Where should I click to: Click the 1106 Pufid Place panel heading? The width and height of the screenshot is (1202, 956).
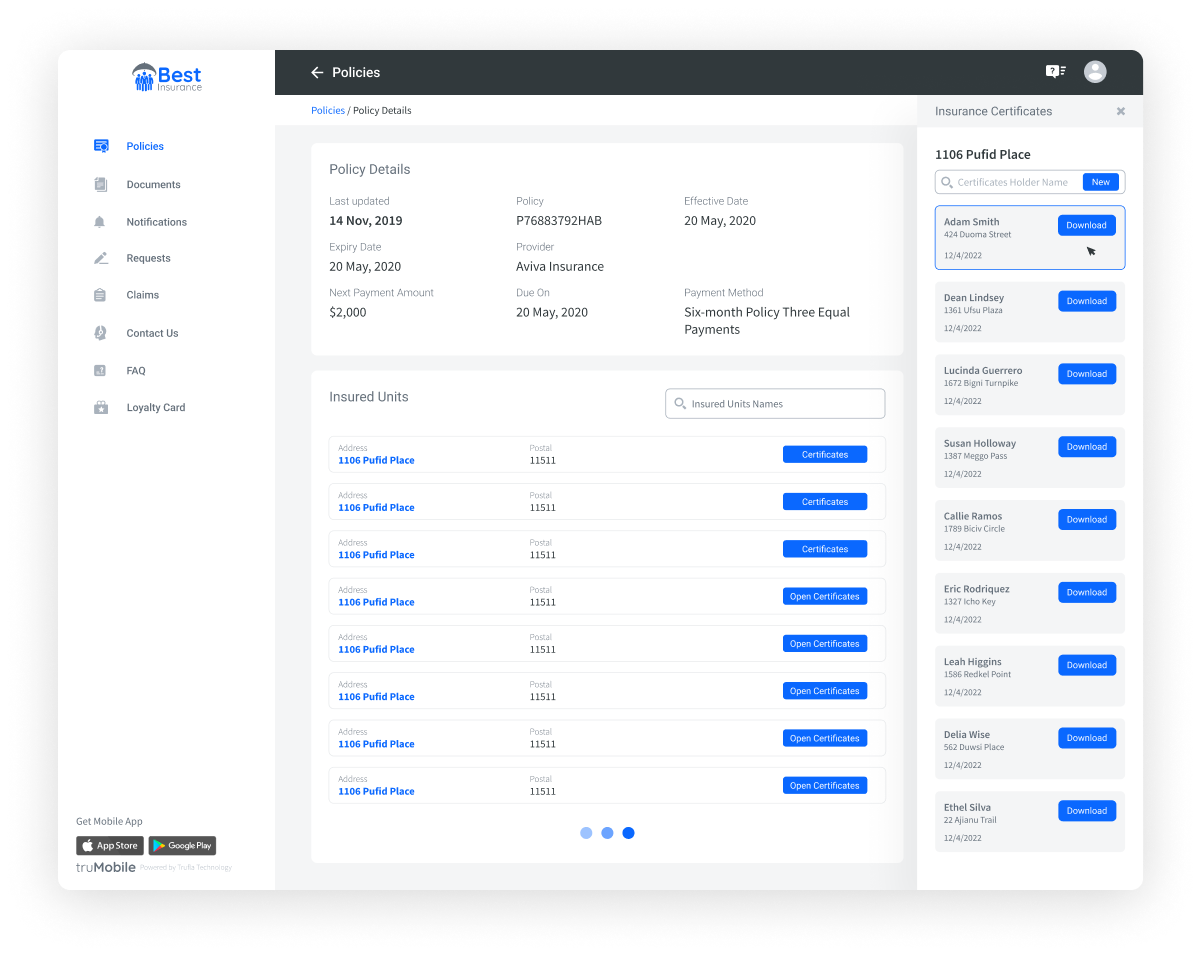(x=982, y=155)
